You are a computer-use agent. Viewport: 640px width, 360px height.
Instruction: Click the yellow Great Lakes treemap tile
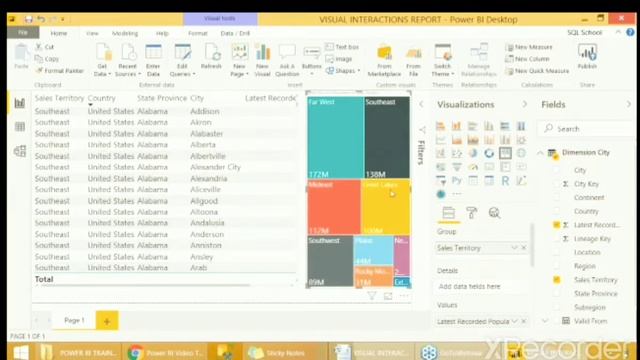(385, 207)
